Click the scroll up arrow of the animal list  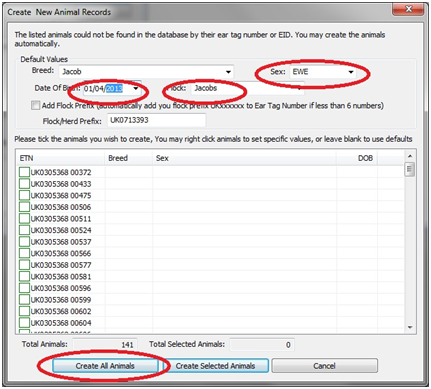[x=410, y=156]
